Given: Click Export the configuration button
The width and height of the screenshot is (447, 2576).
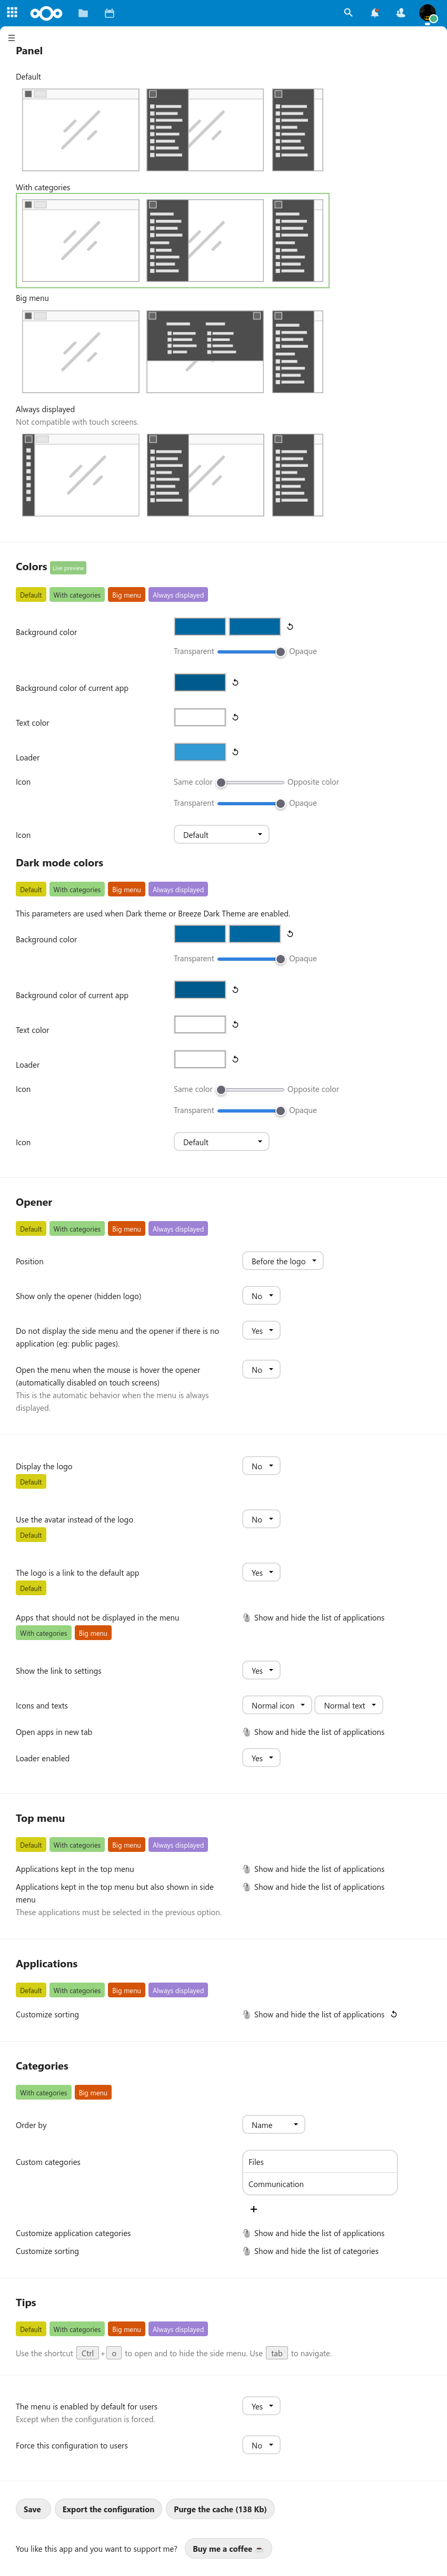Looking at the screenshot, I should [108, 2508].
